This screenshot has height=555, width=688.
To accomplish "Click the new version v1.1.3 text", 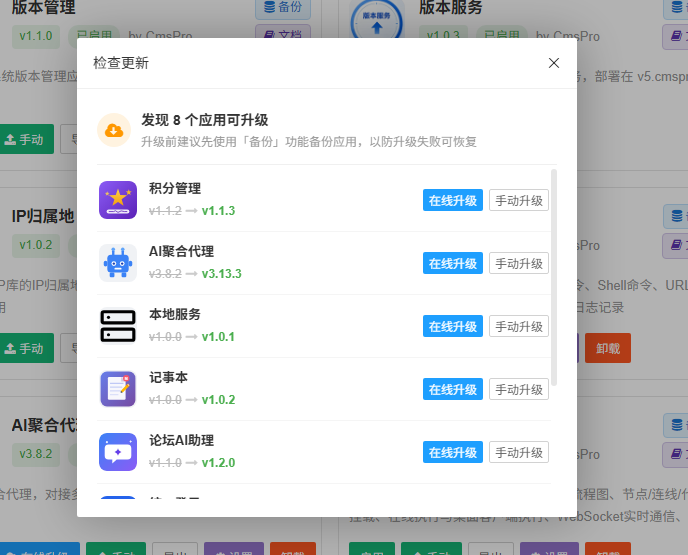I will click(219, 211).
